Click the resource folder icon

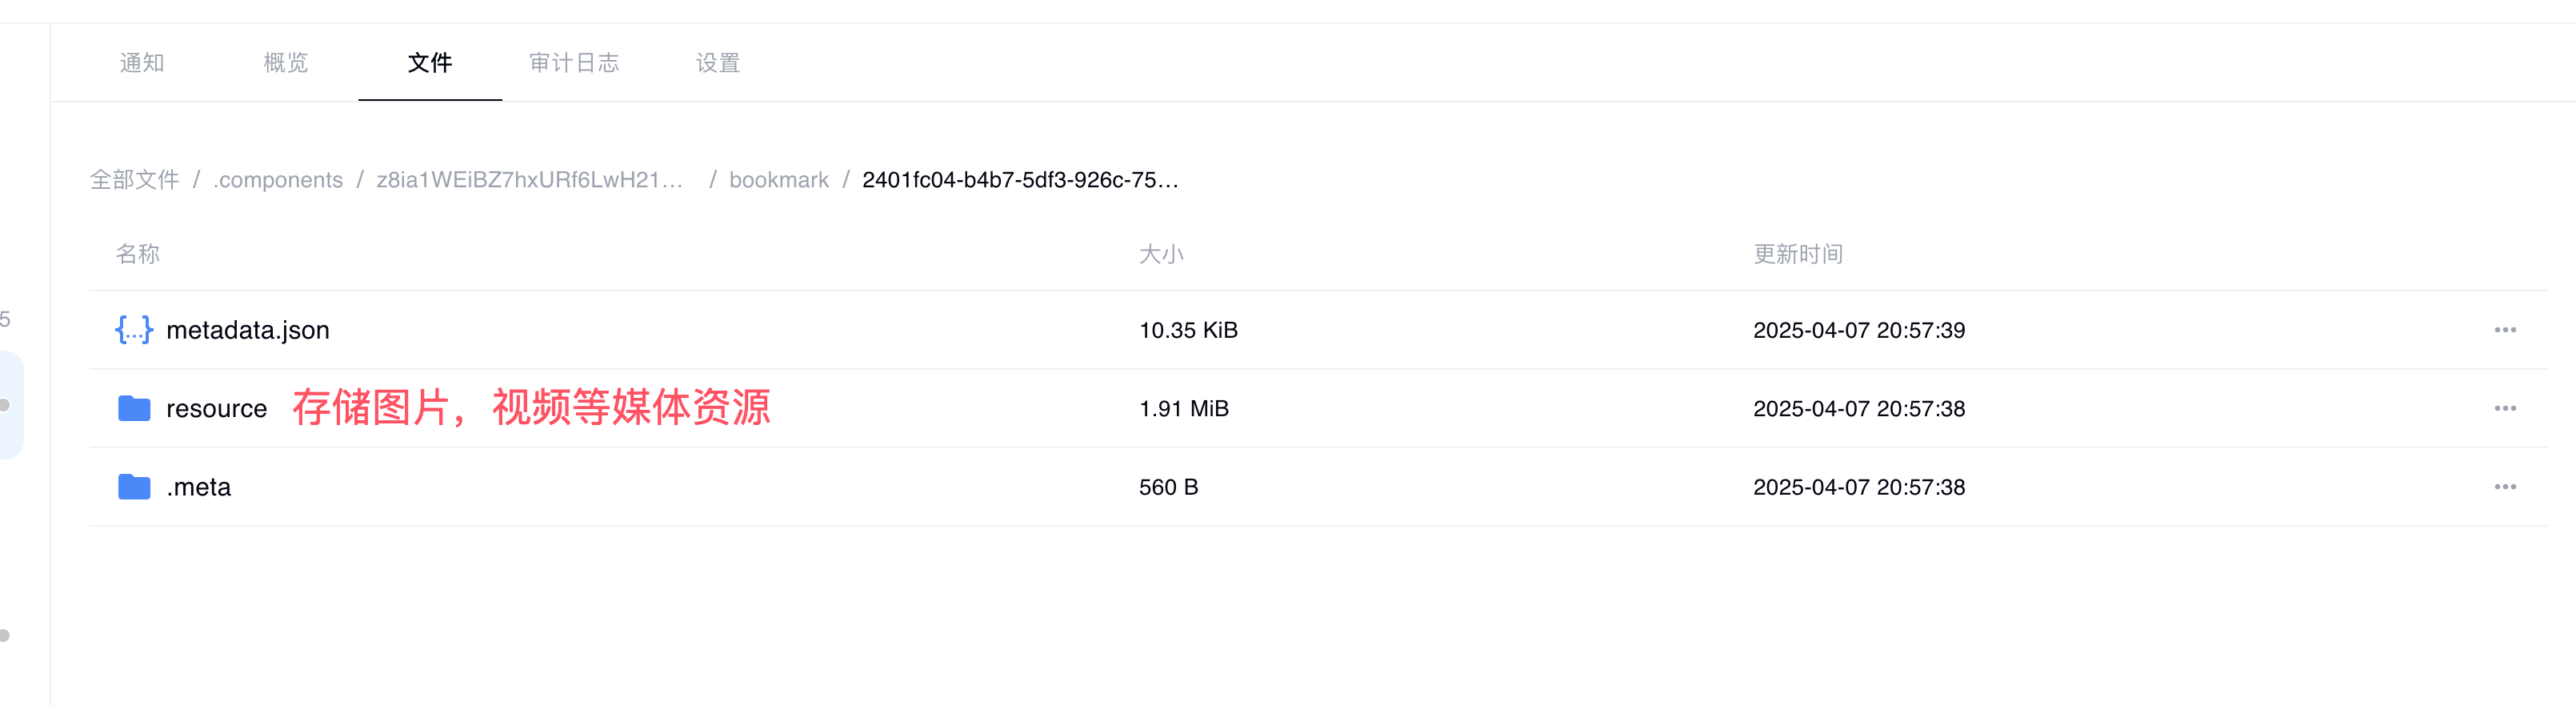coord(134,408)
